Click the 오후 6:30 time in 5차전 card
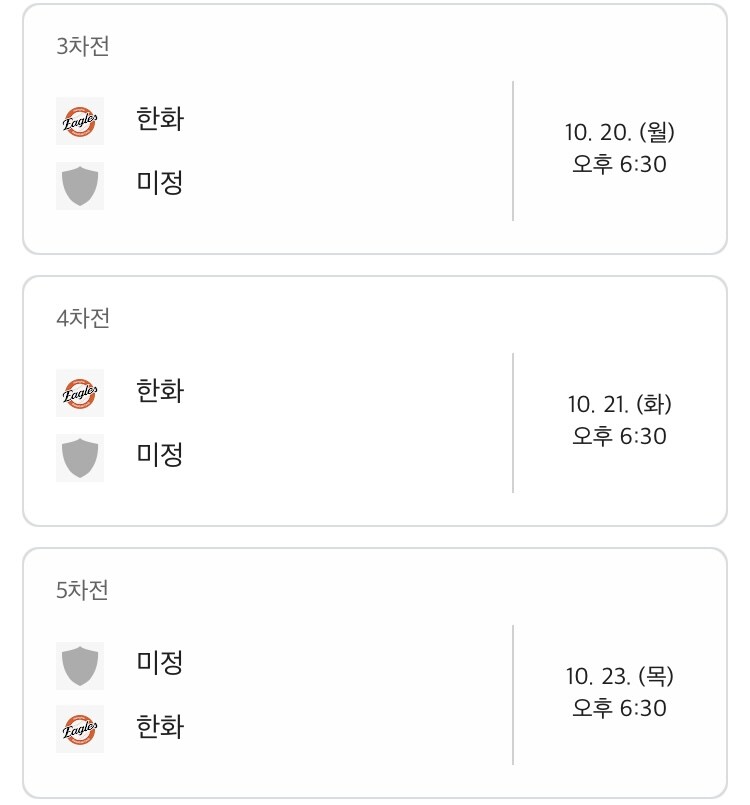750x805 pixels. click(619, 708)
